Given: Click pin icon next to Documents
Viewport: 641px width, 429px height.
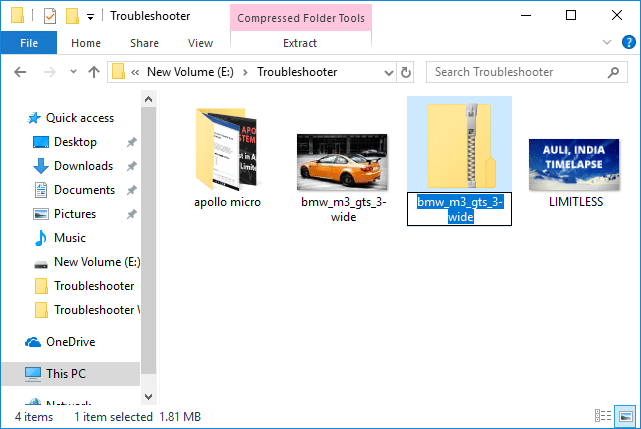Looking at the screenshot, I should 131,190.
